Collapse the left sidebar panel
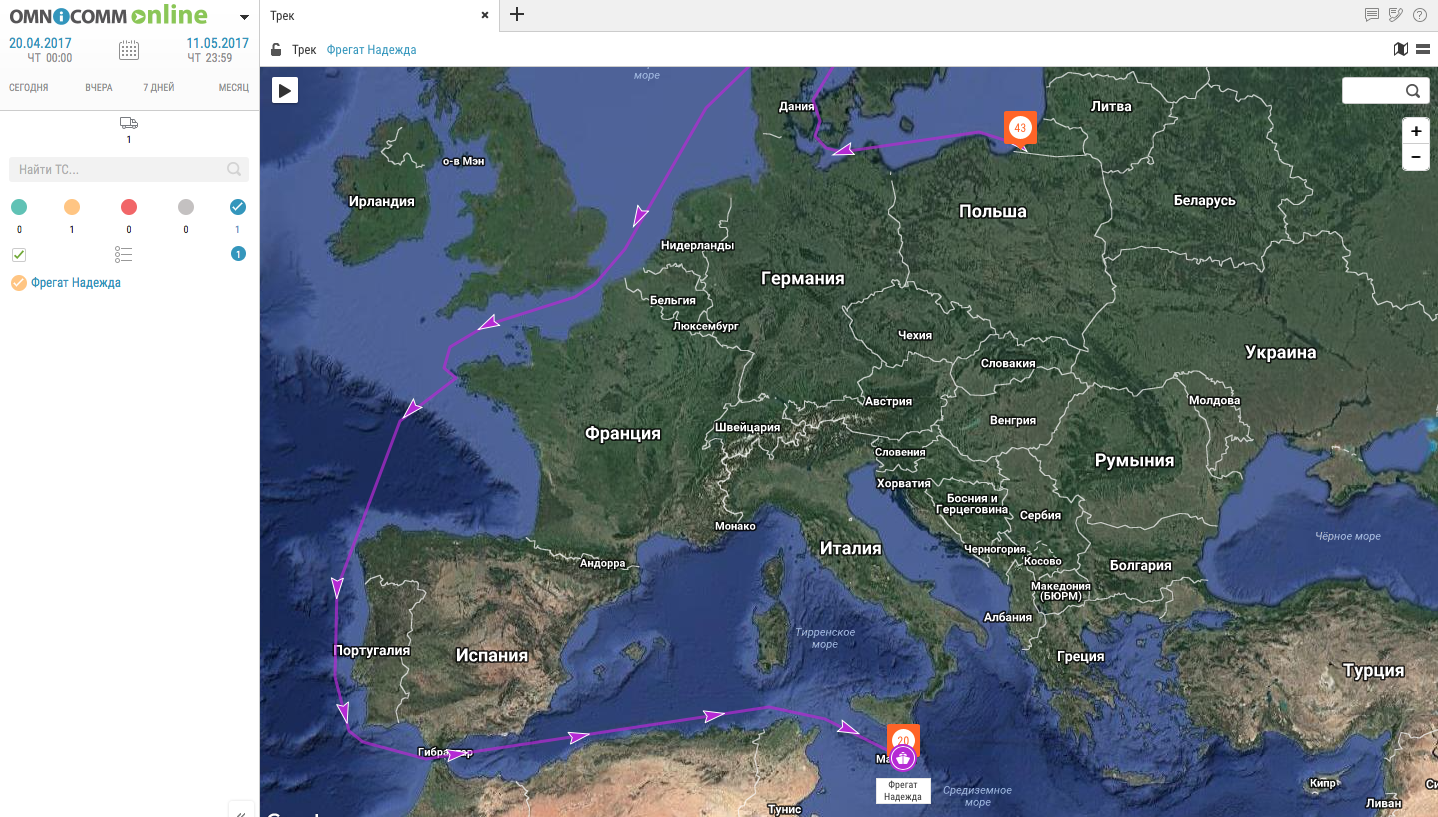 [x=241, y=812]
